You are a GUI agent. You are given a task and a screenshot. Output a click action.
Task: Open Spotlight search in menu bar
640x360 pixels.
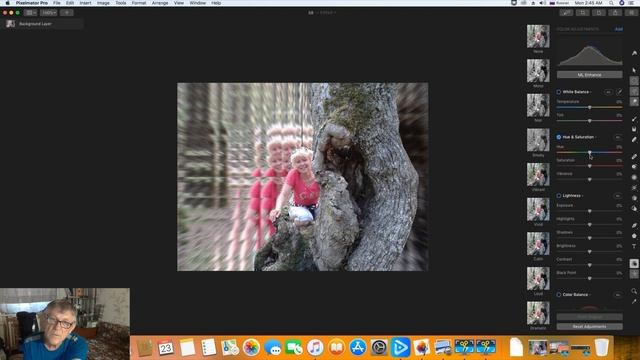coord(611,3)
